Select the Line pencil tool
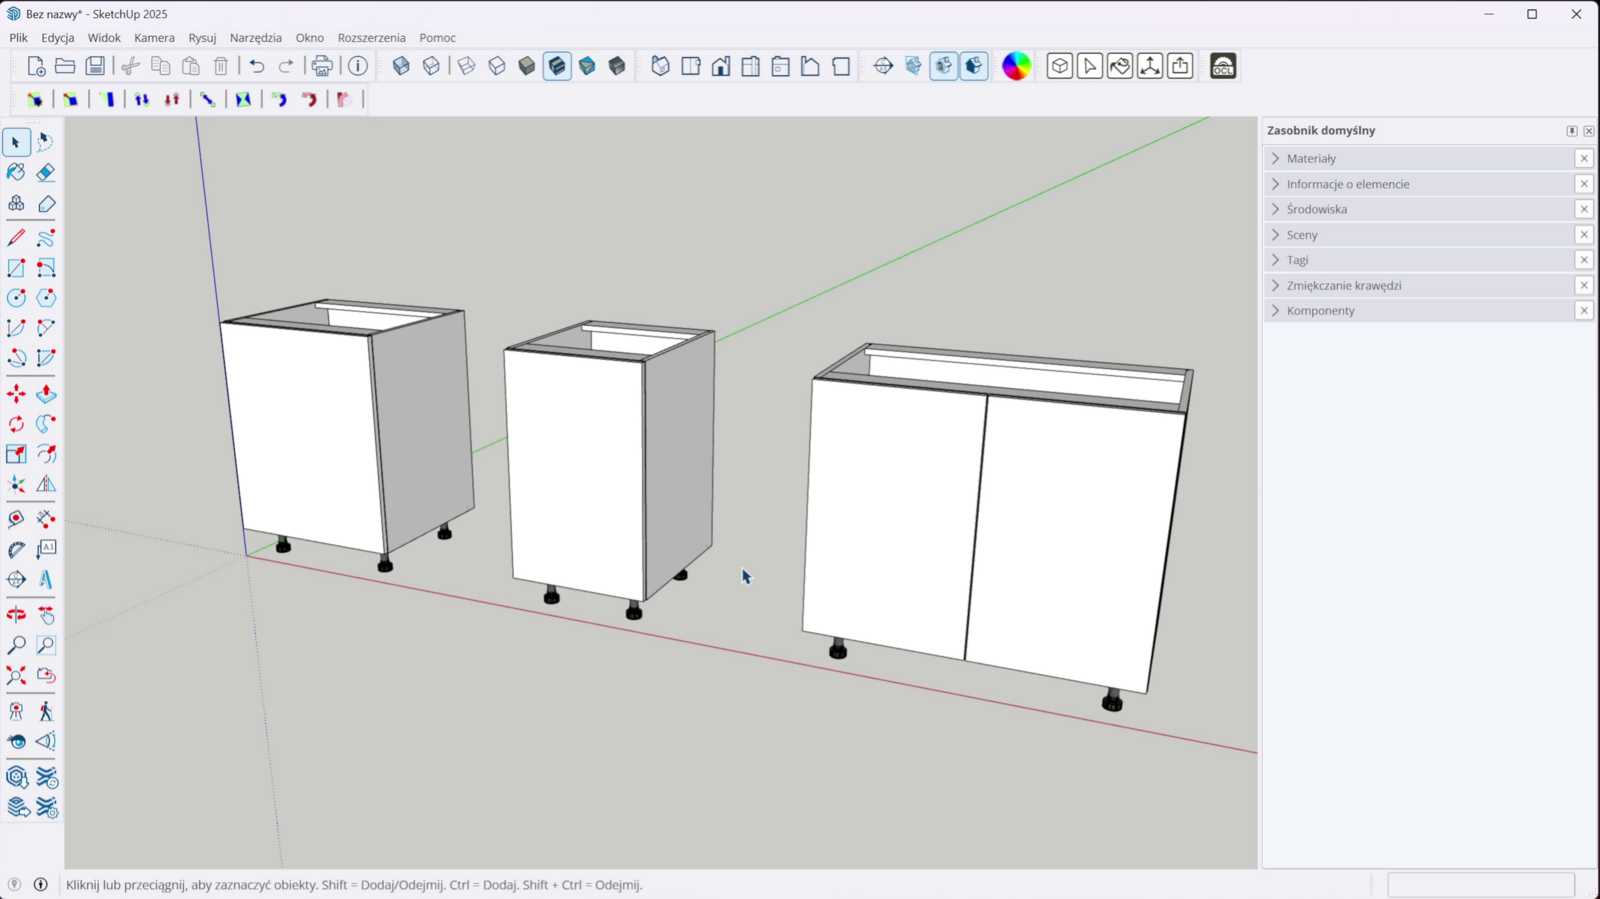This screenshot has height=899, width=1600. [x=16, y=238]
